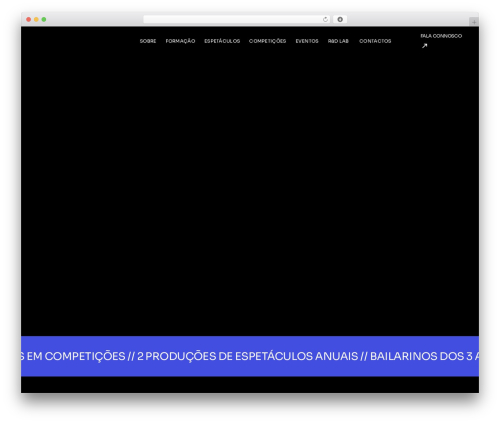Close the window with red button

click(29, 20)
